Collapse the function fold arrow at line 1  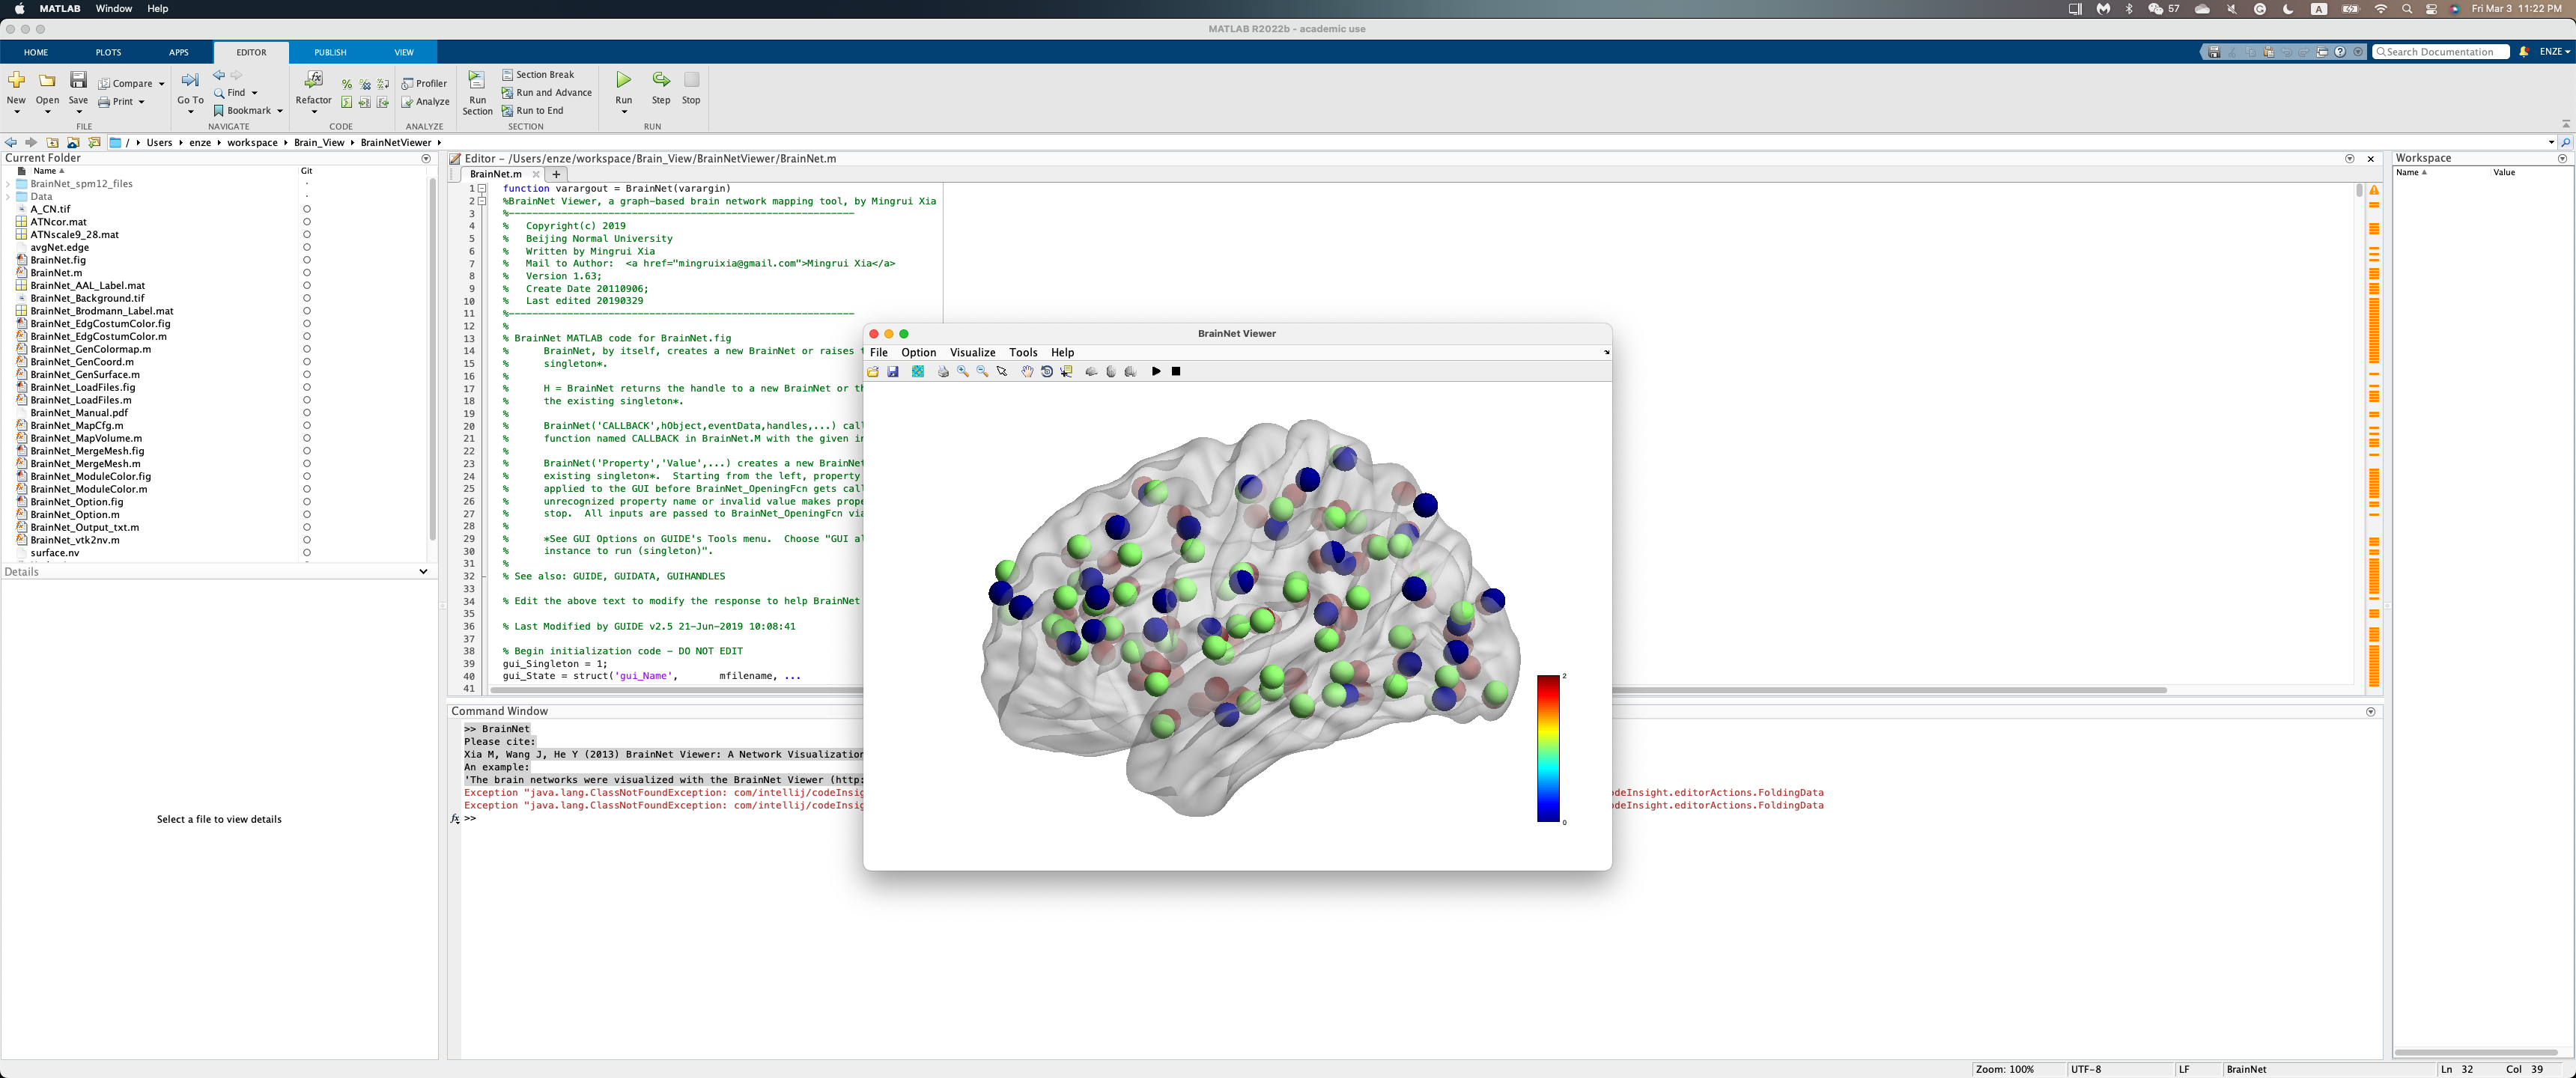483,188
